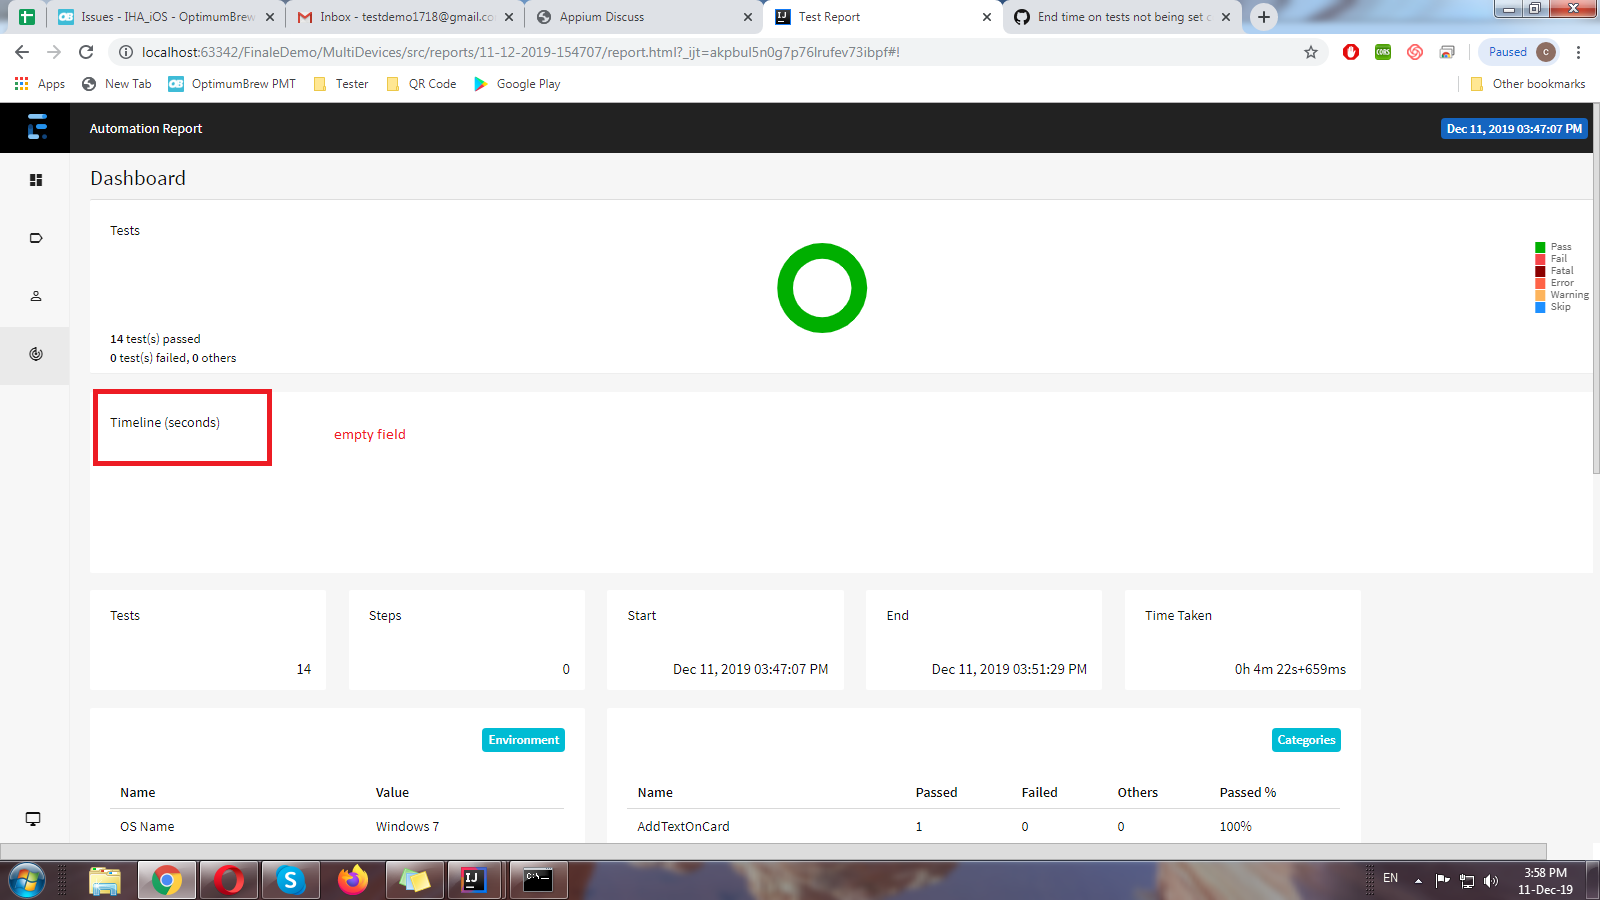This screenshot has height=900, width=1600.
Task: Click the Windows Start button
Action: (27, 881)
